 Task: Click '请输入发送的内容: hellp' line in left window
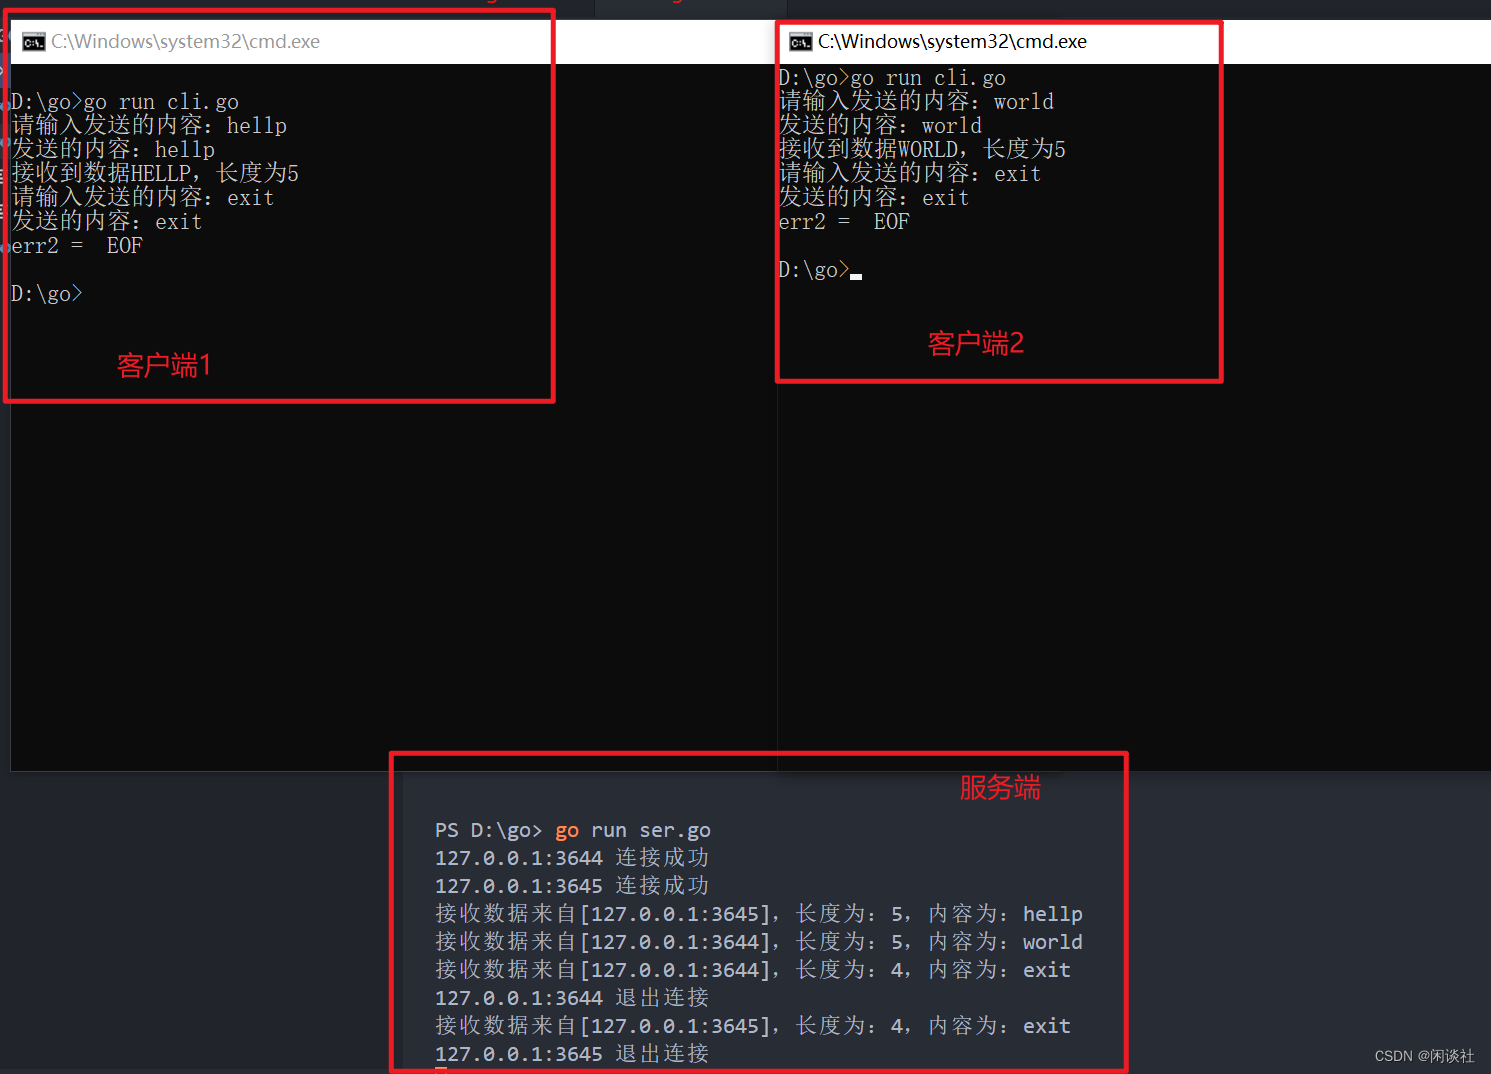150,126
